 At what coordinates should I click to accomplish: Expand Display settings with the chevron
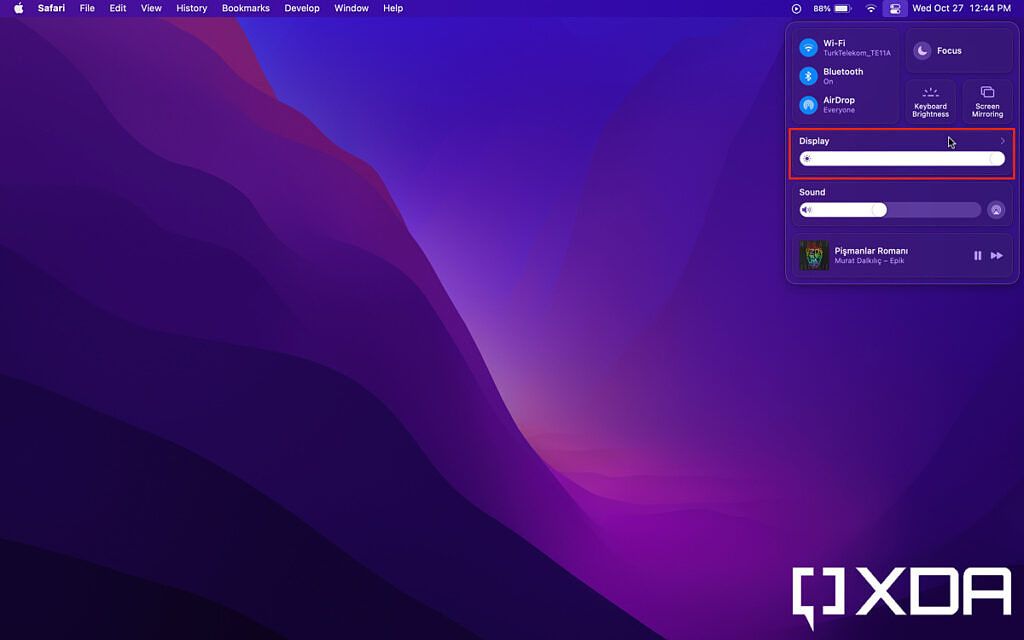tap(1003, 141)
